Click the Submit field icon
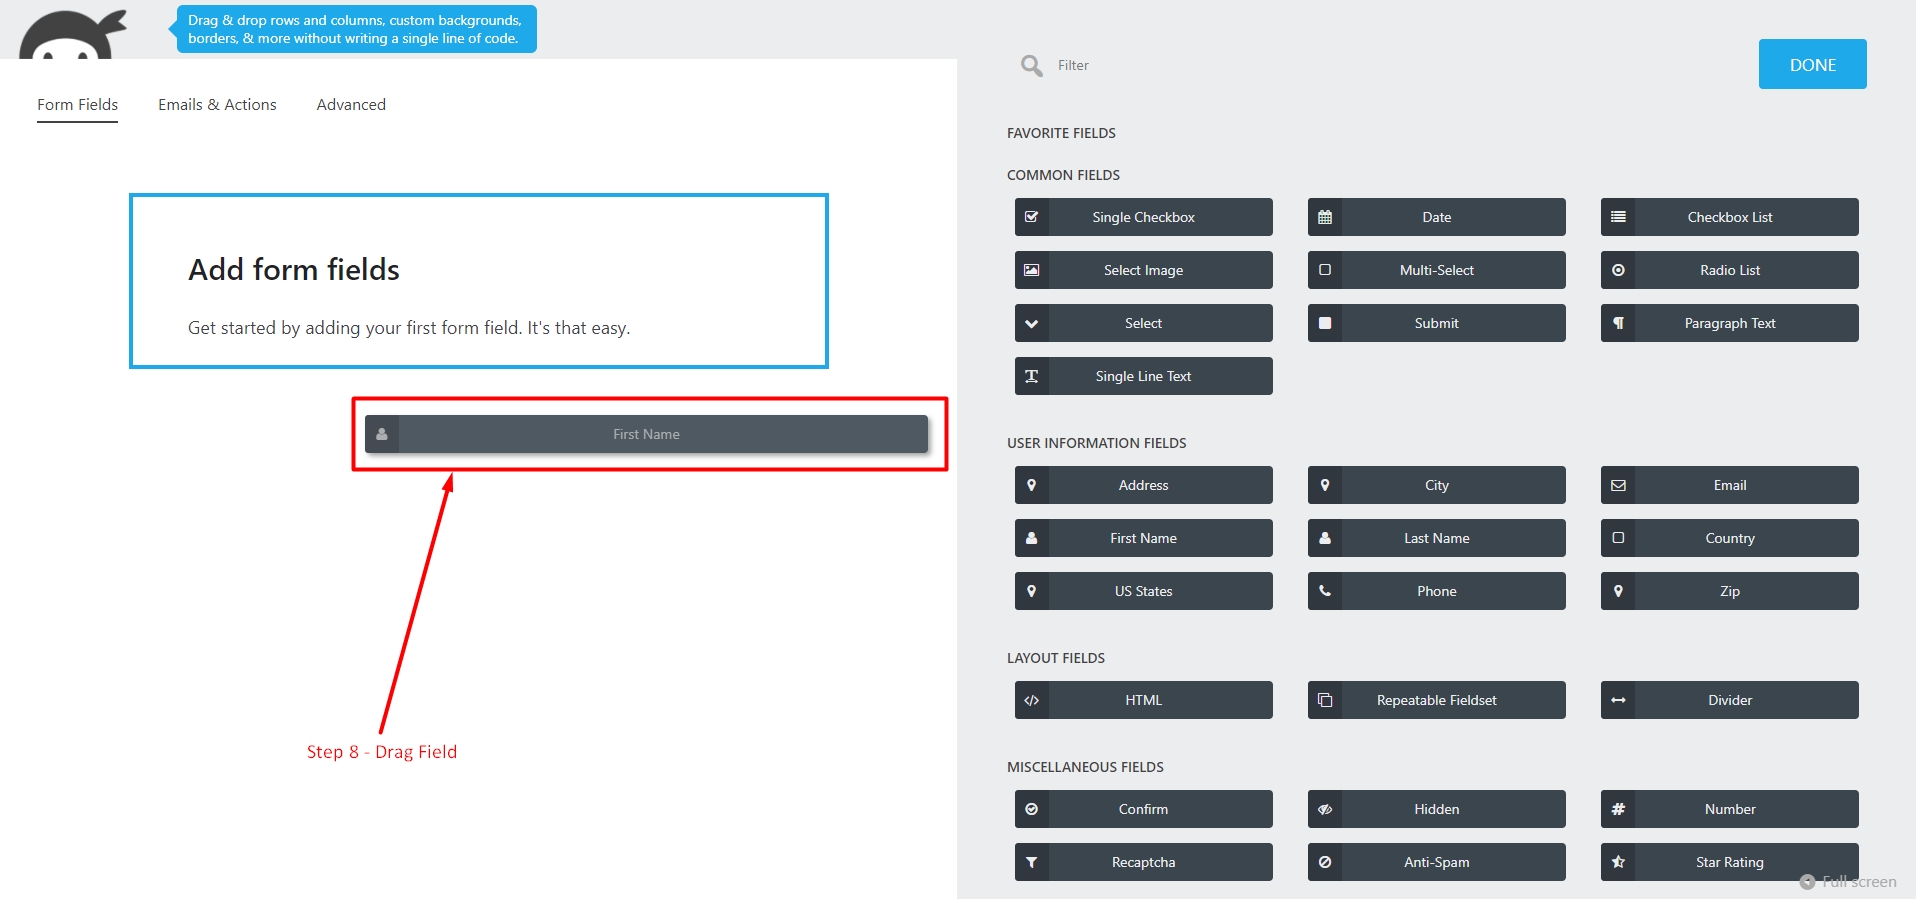 [x=1324, y=323]
